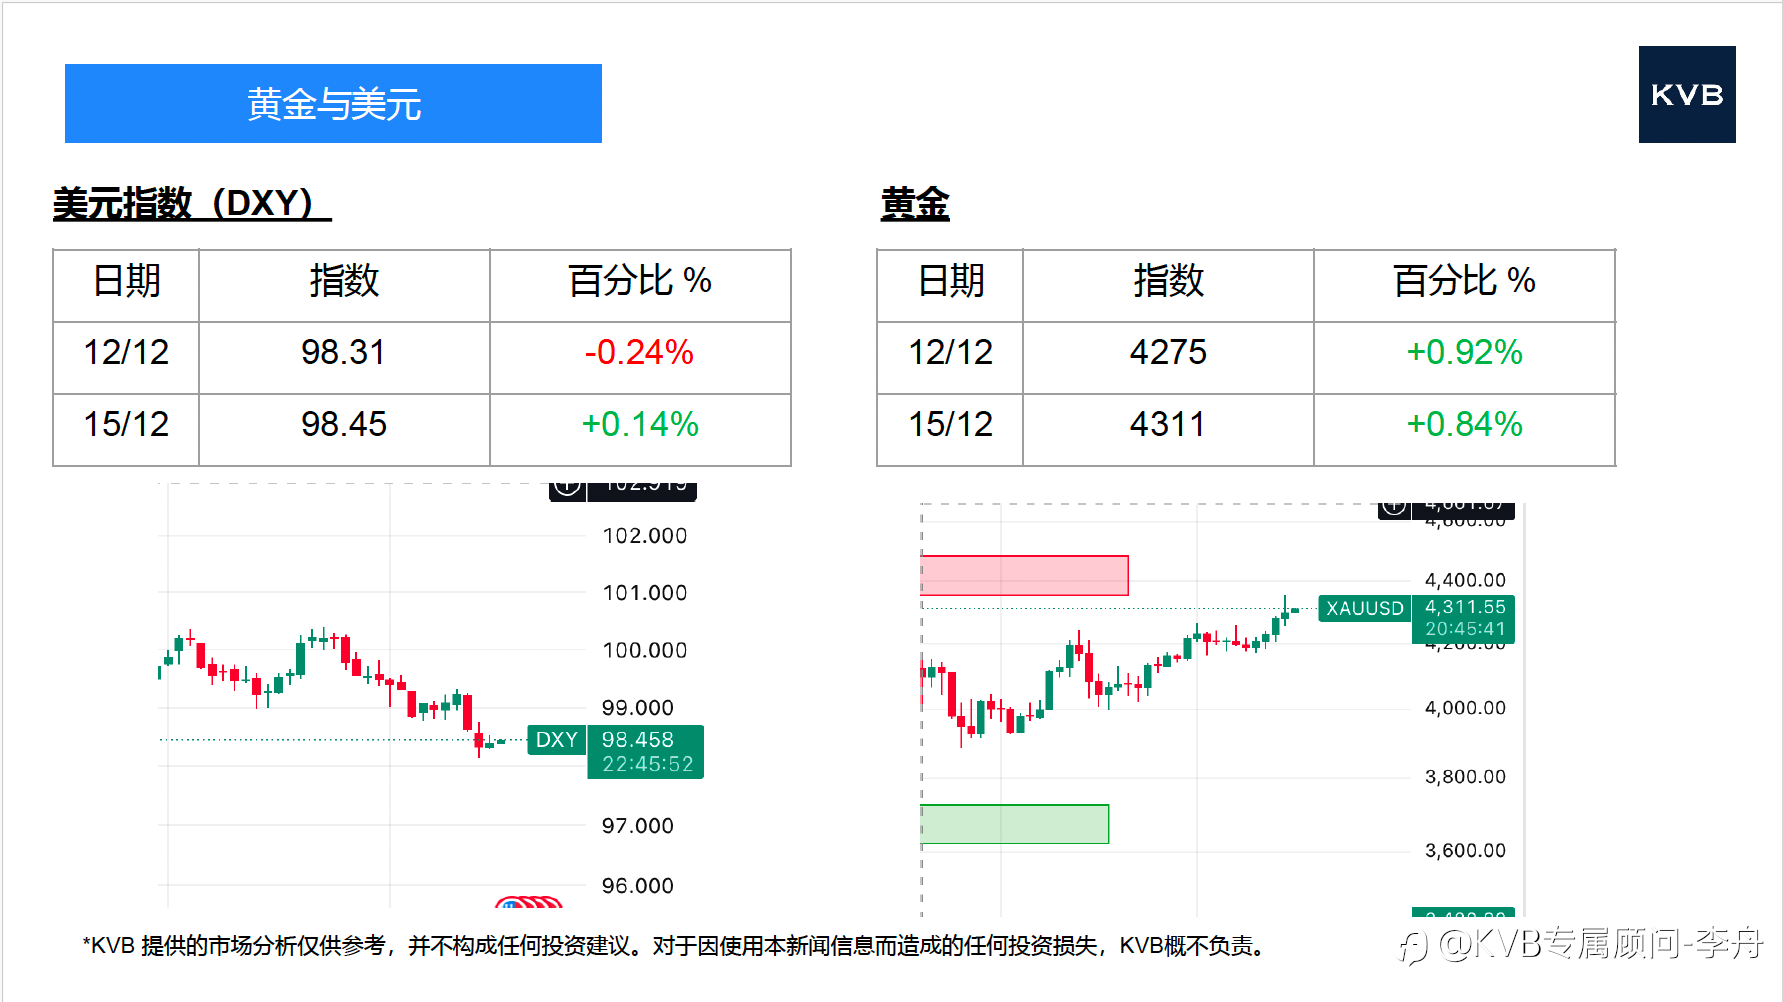Click the 4,000.00 gold axis label
Screen dimensions: 1784x1002
(x=1464, y=709)
